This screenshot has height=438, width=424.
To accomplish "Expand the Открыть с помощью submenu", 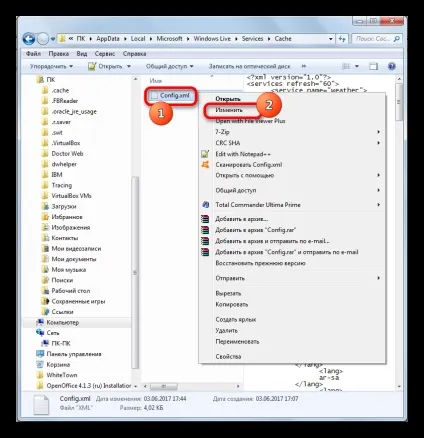I will [379, 175].
